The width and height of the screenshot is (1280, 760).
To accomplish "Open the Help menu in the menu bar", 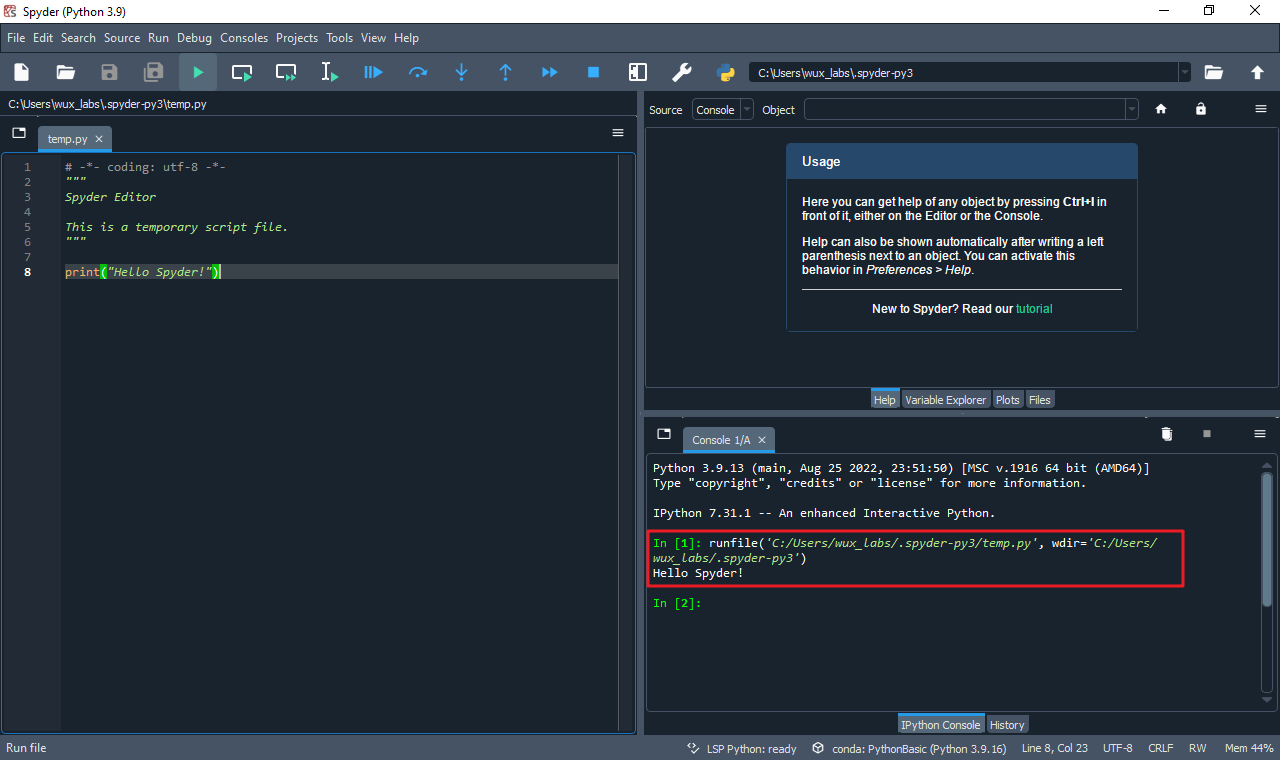I will pyautogui.click(x=406, y=38).
